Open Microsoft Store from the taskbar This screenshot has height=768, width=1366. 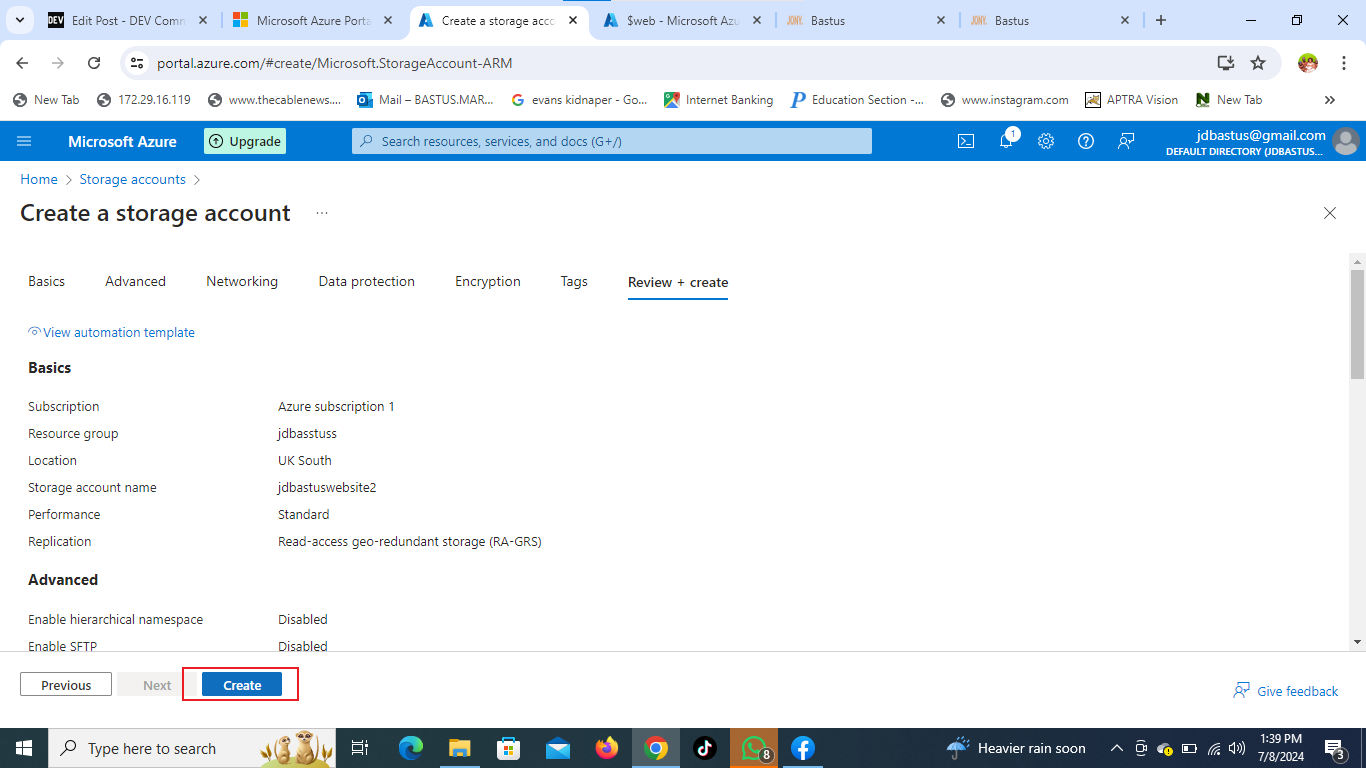coord(509,748)
